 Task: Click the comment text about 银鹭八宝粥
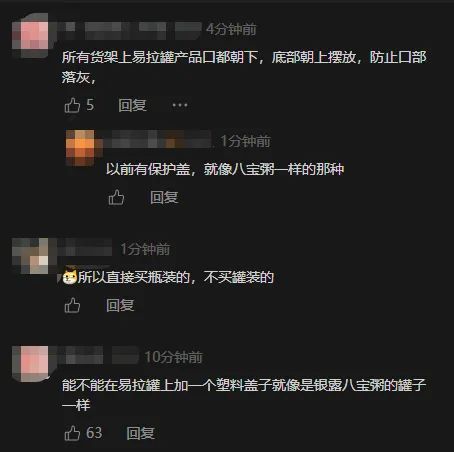244,395
